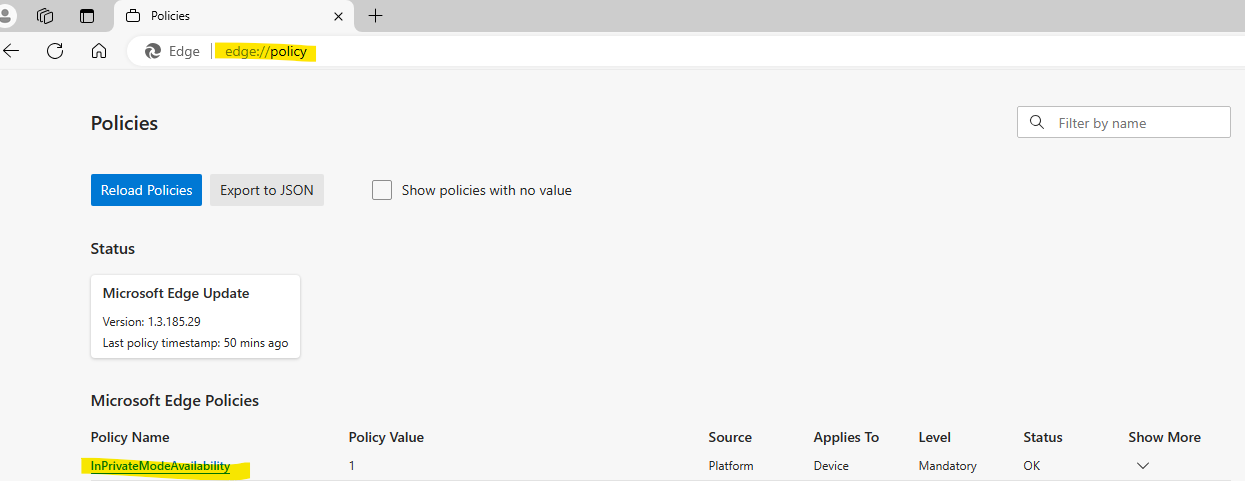Screen dimensions: 1245x481
Task: Open the tab actions menu icon
Action: 87,16
